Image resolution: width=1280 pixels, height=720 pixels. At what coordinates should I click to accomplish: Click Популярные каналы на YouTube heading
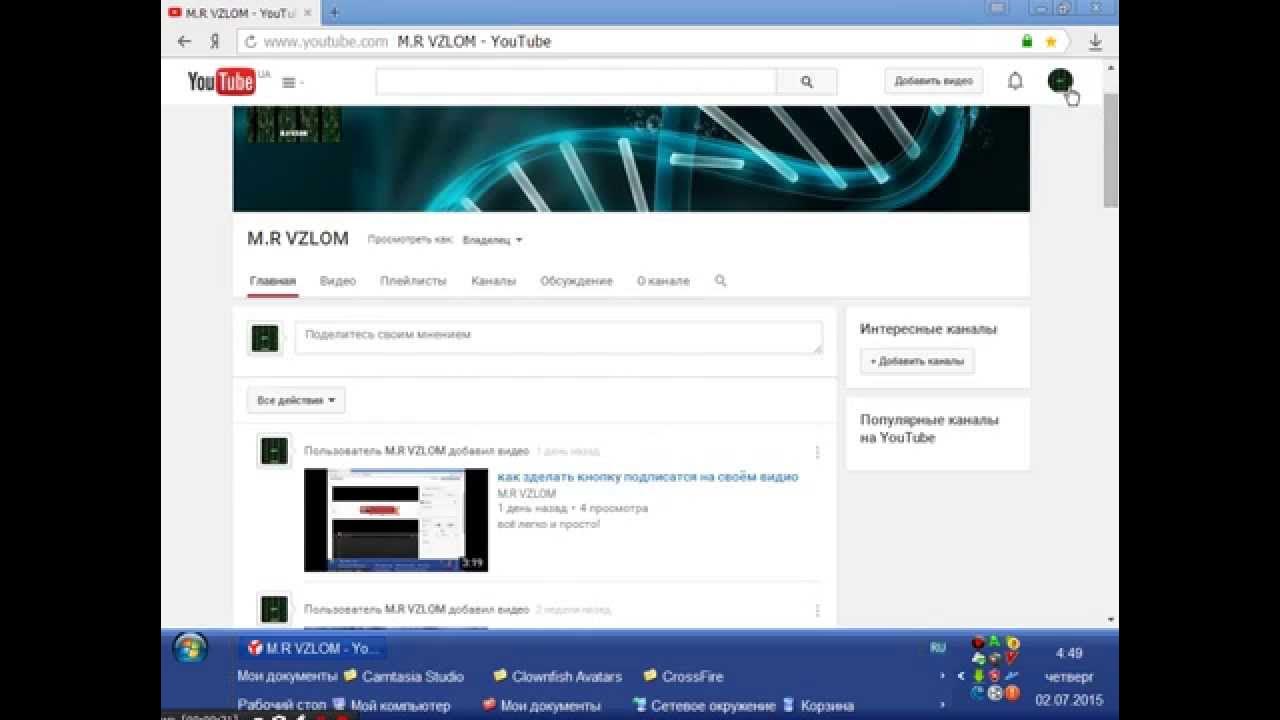929,429
